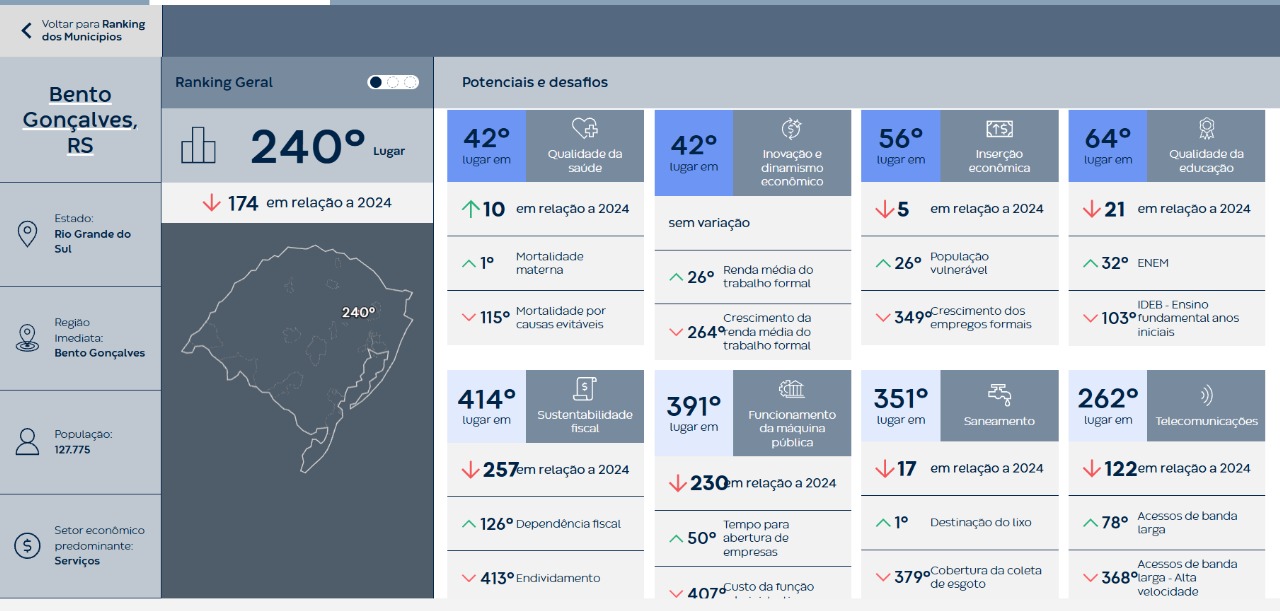This screenshot has width=1280, height=611.
Task: Click the Inserção econômica money icon
Action: click(x=999, y=129)
